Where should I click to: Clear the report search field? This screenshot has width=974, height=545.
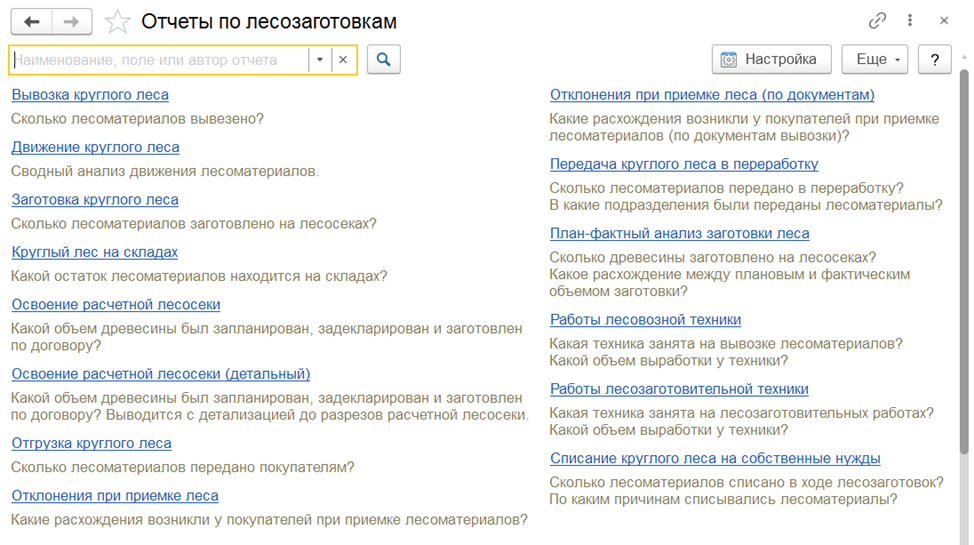pyautogui.click(x=343, y=60)
